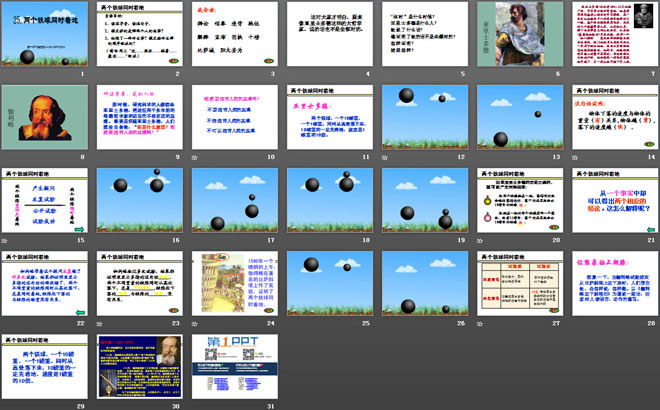The image size is (660, 410).
Task: Click the animation star icon under slide 23
Action: 100,324
